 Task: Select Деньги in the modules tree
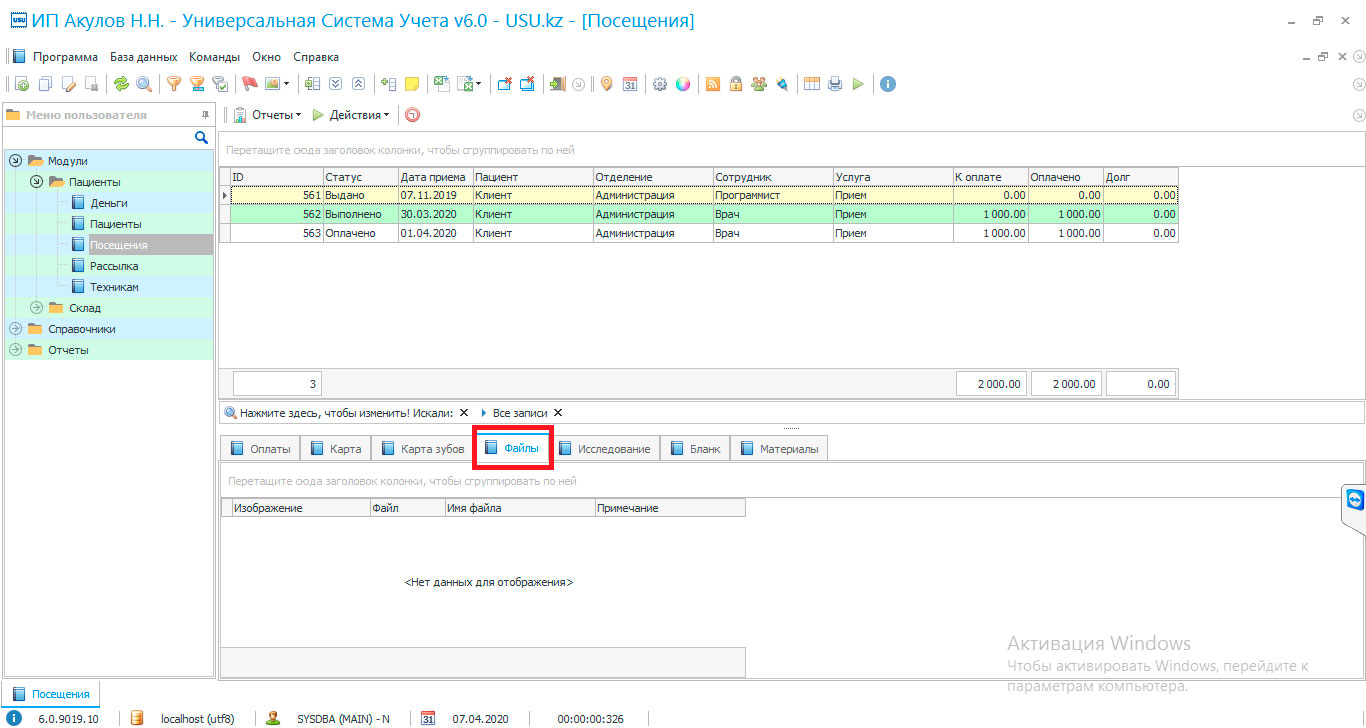click(108, 203)
